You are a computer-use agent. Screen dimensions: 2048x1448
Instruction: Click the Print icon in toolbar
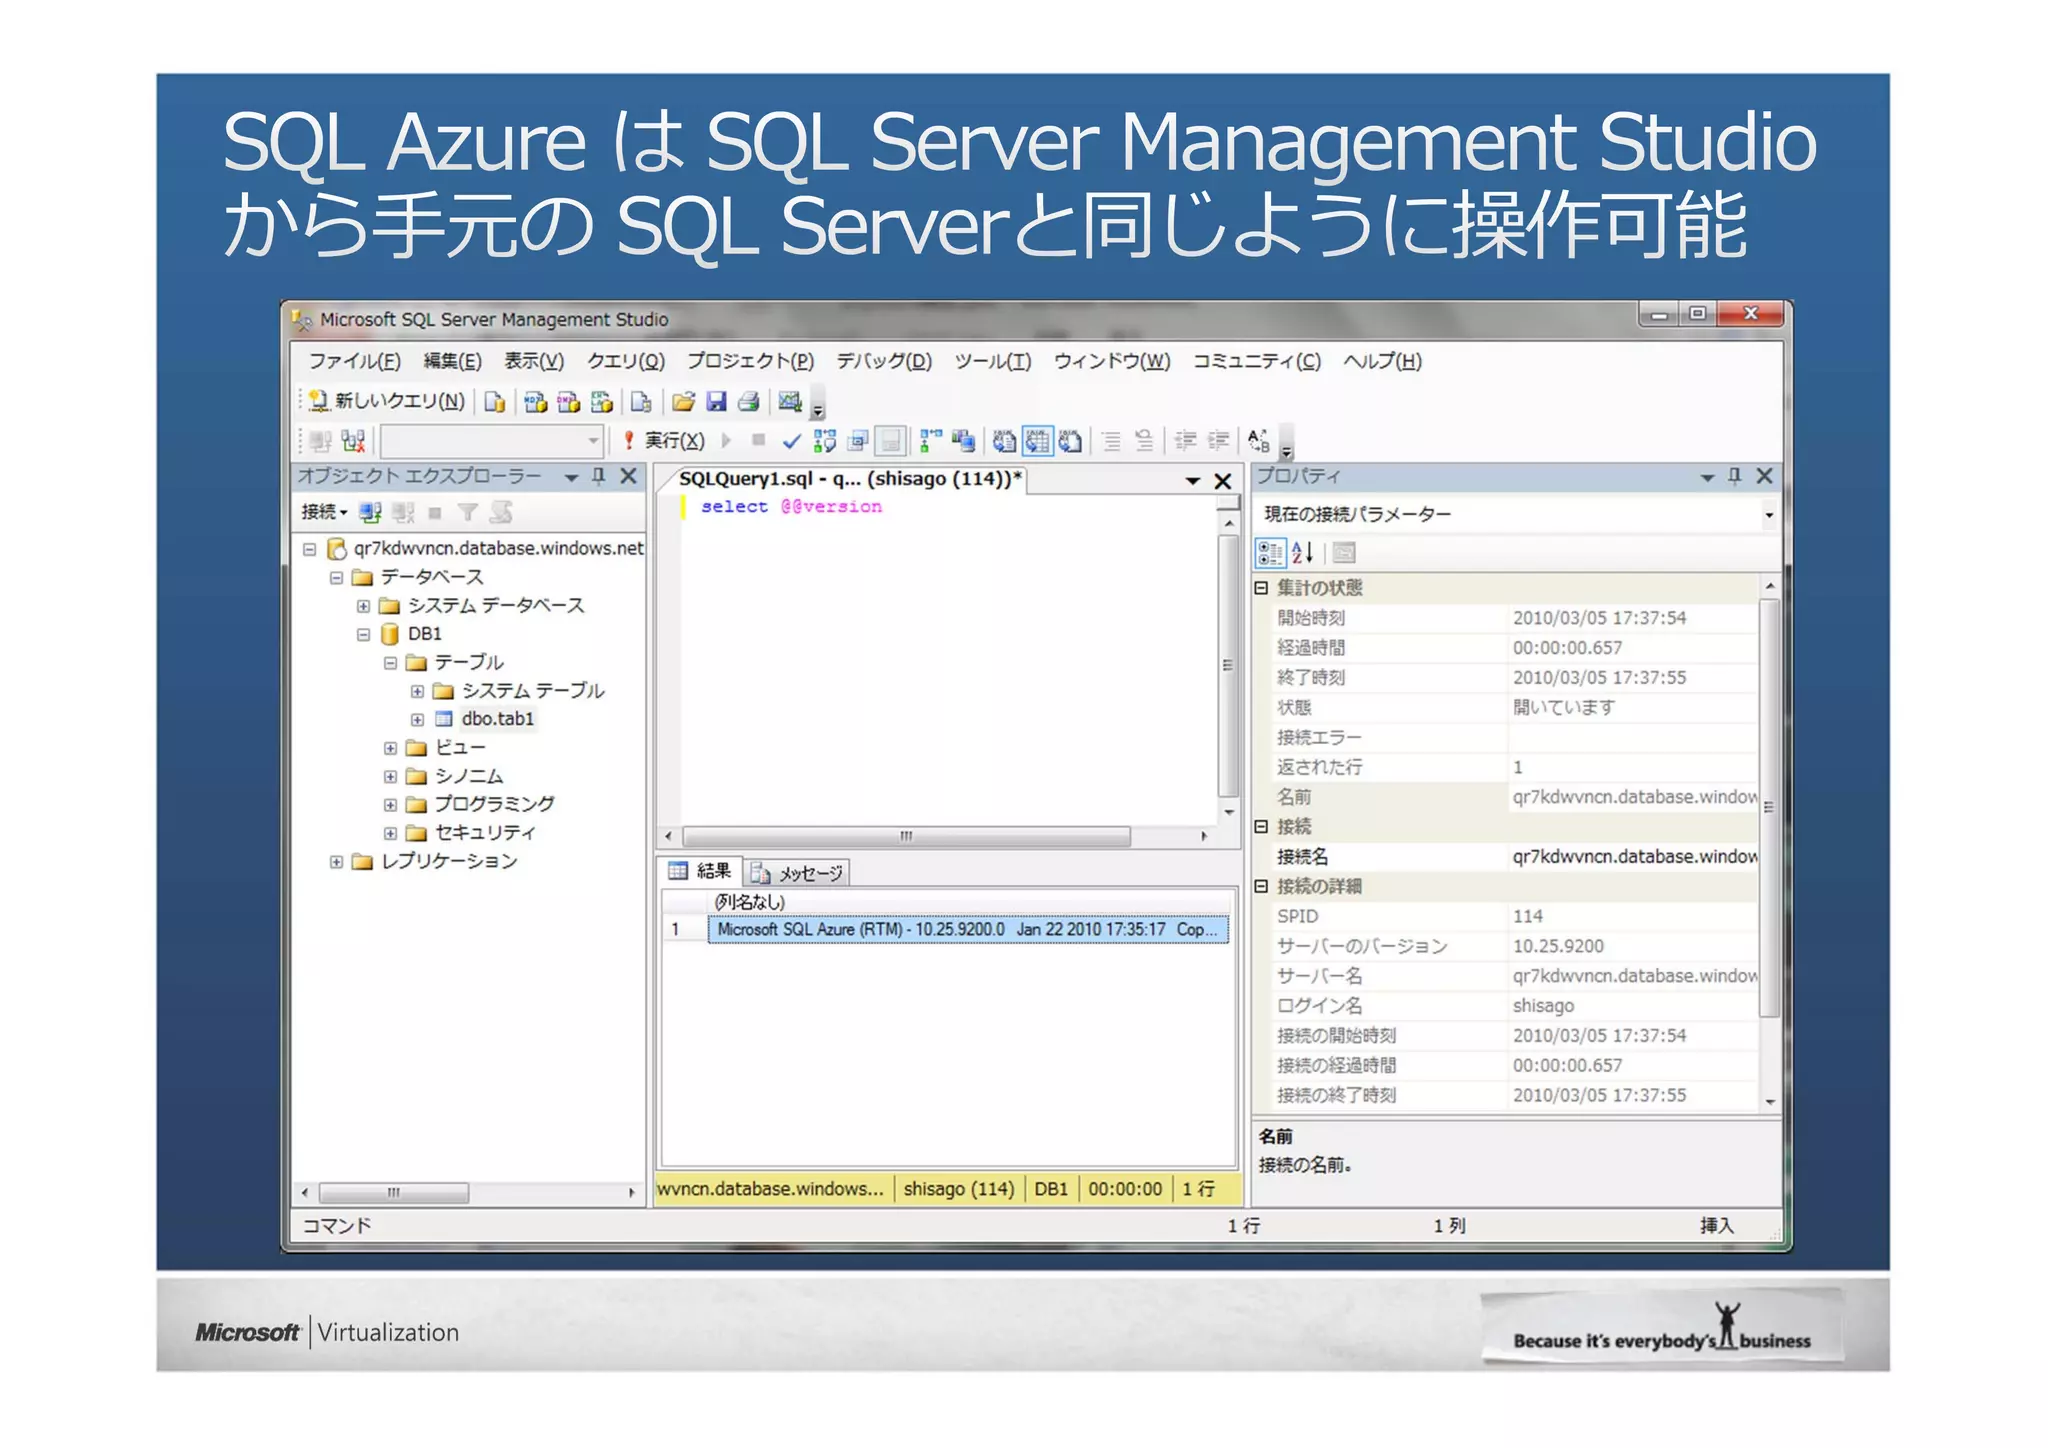click(748, 402)
